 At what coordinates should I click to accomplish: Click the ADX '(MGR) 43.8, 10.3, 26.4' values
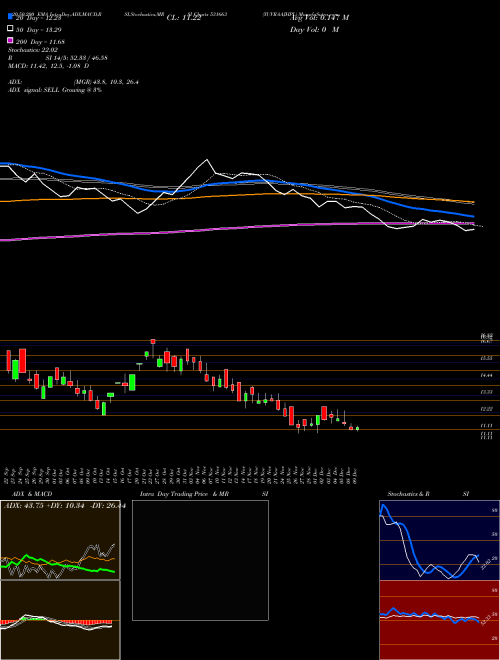pyautogui.click(x=106, y=82)
